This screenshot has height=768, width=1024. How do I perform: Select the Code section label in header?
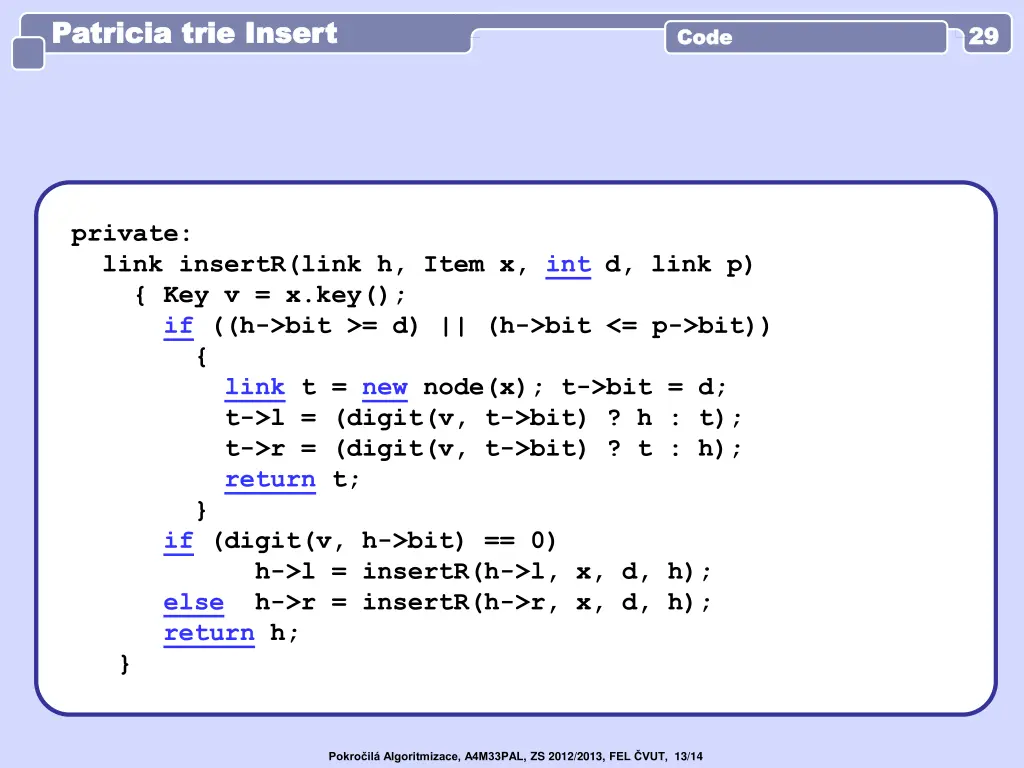[x=705, y=38]
